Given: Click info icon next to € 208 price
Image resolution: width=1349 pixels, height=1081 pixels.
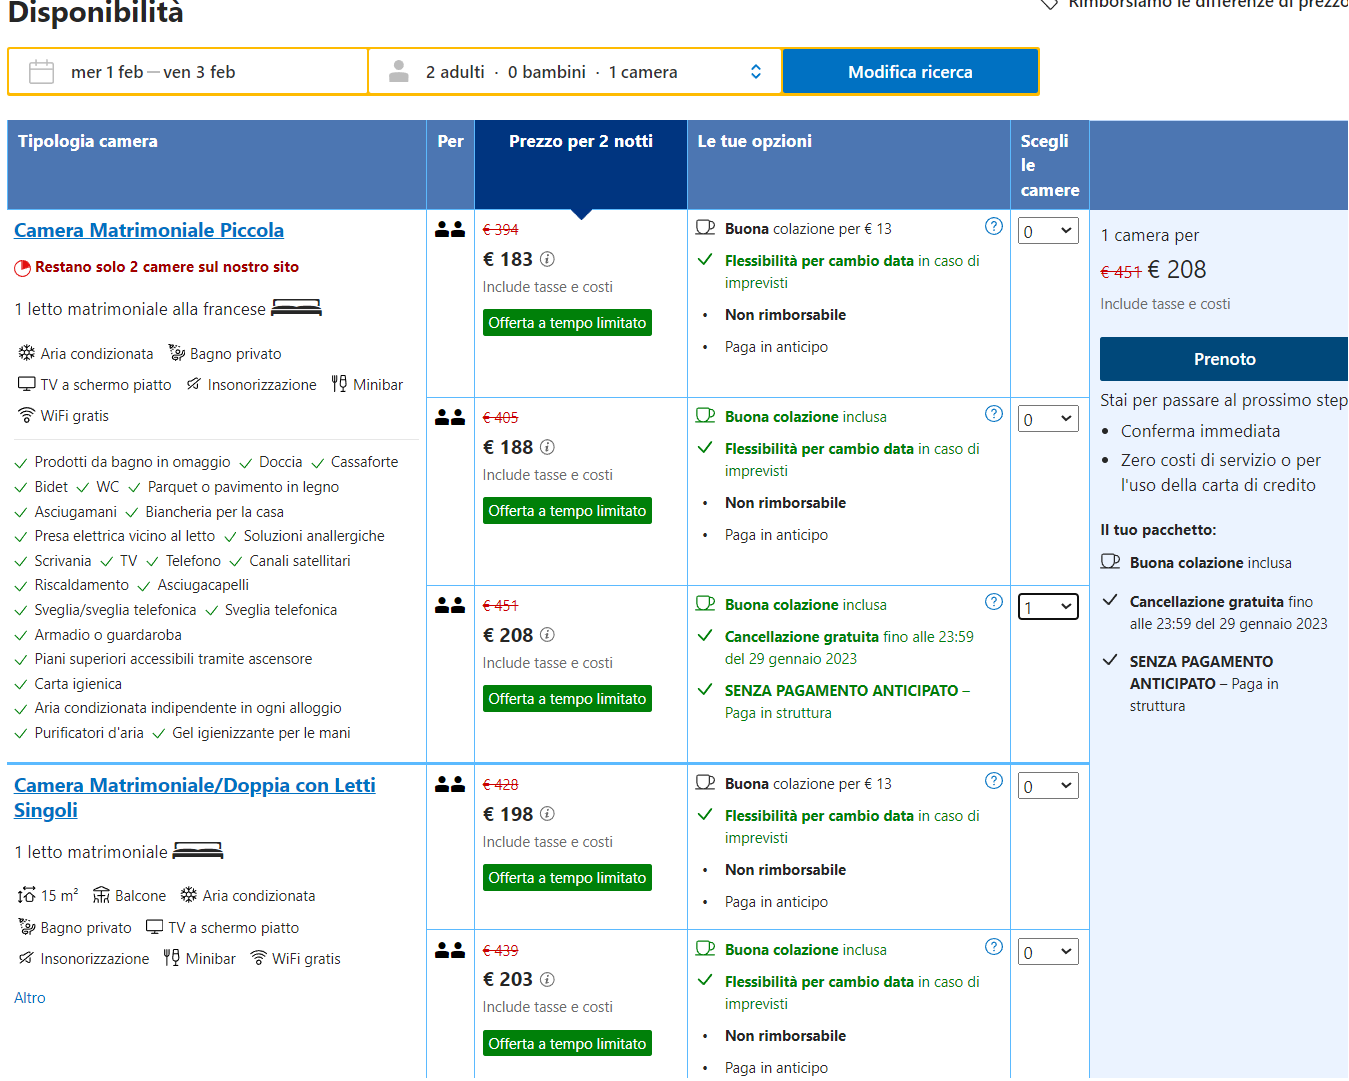Looking at the screenshot, I should 547,635.
